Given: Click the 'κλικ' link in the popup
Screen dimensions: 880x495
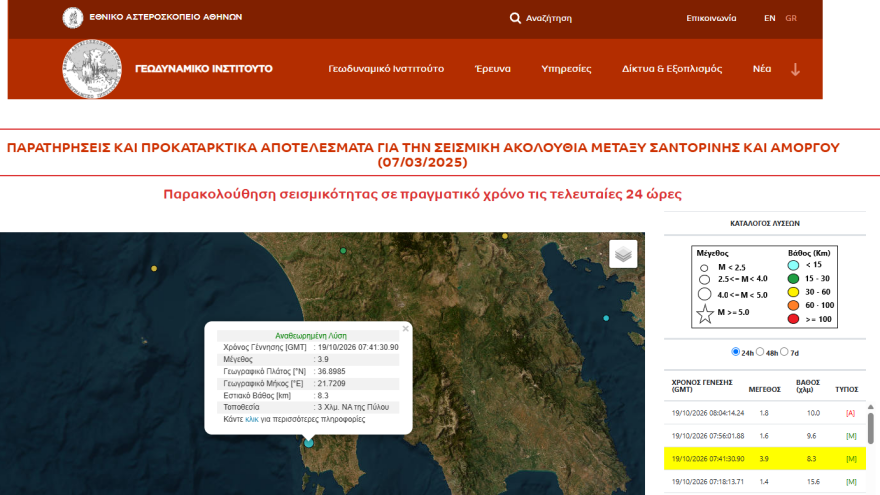Looking at the screenshot, I should coord(252,419).
